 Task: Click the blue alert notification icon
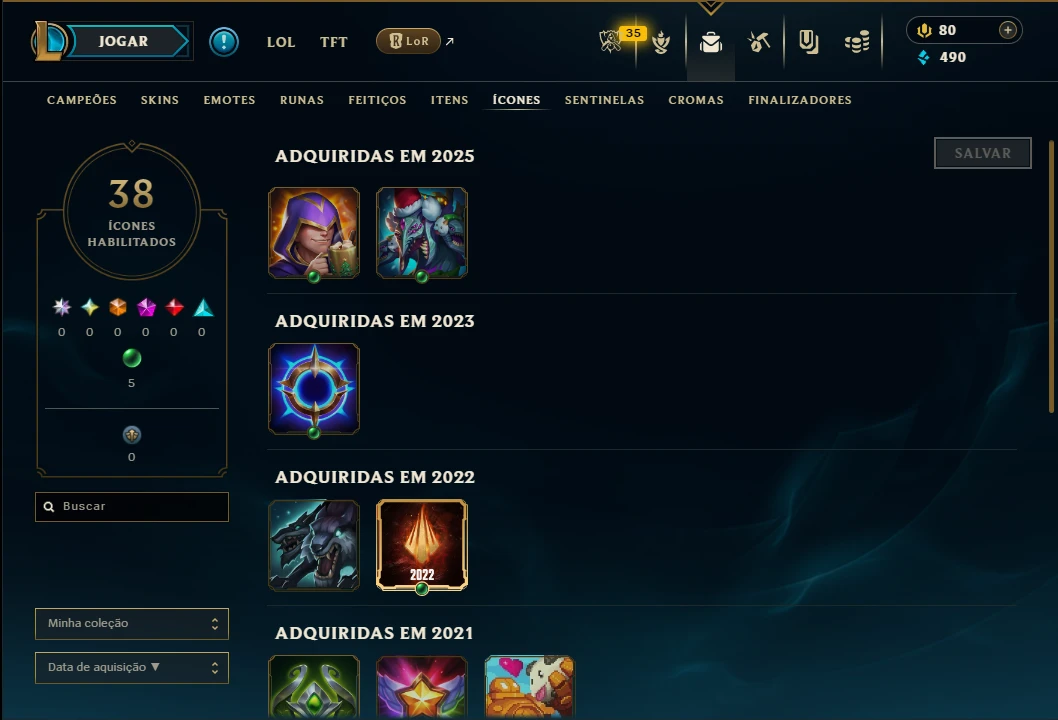click(x=223, y=42)
